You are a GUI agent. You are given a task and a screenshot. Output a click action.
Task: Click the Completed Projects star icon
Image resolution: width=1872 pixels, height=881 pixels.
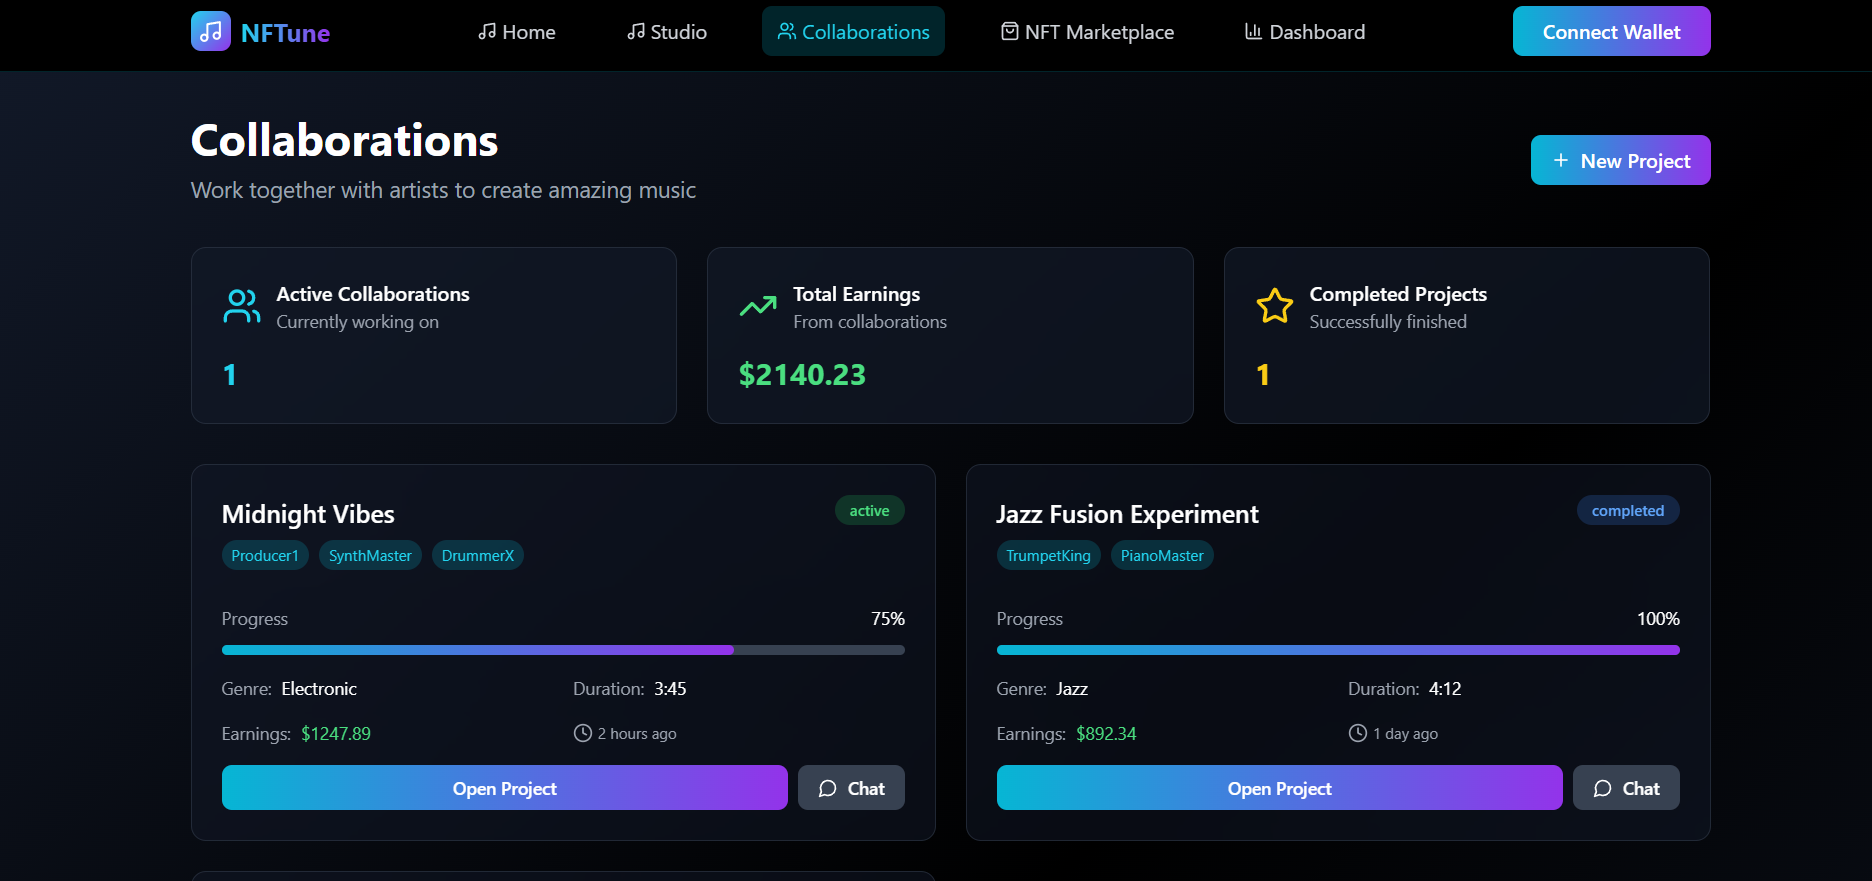click(1275, 306)
